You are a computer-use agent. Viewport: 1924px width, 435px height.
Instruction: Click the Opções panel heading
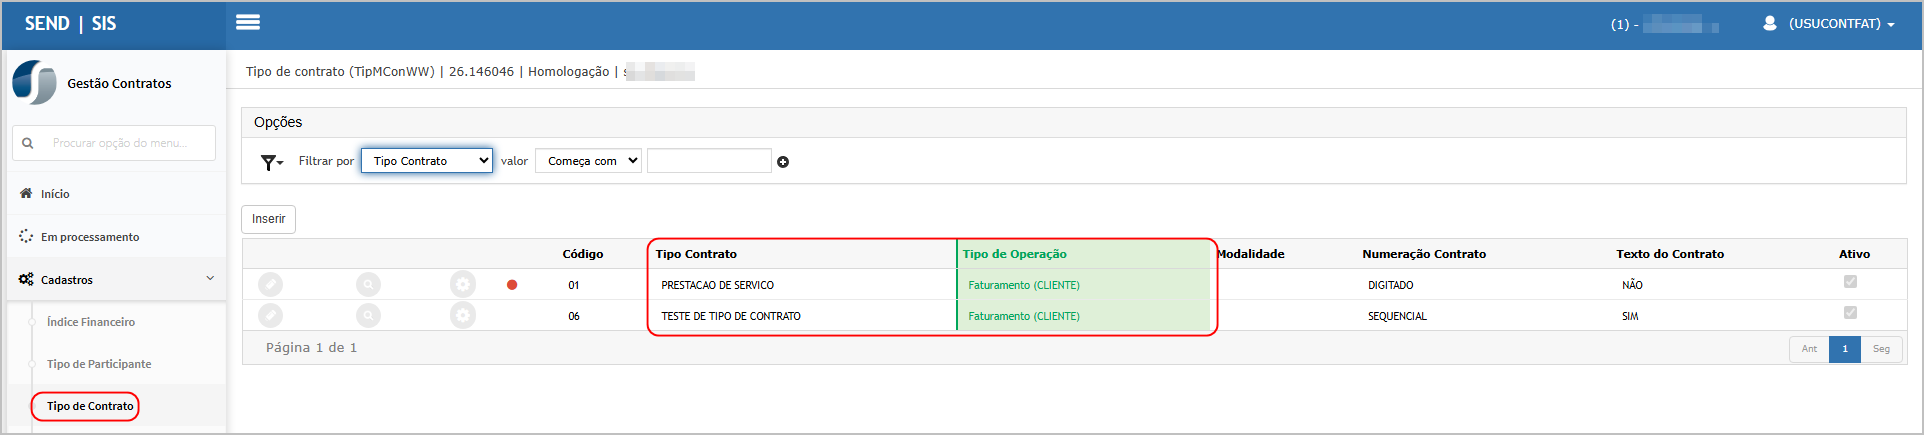278,122
